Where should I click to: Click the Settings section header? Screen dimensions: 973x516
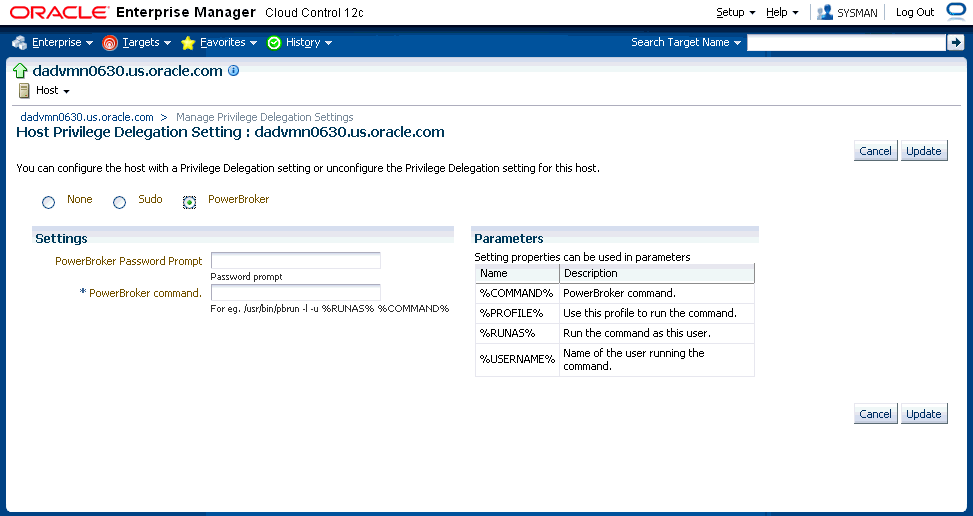click(61, 239)
